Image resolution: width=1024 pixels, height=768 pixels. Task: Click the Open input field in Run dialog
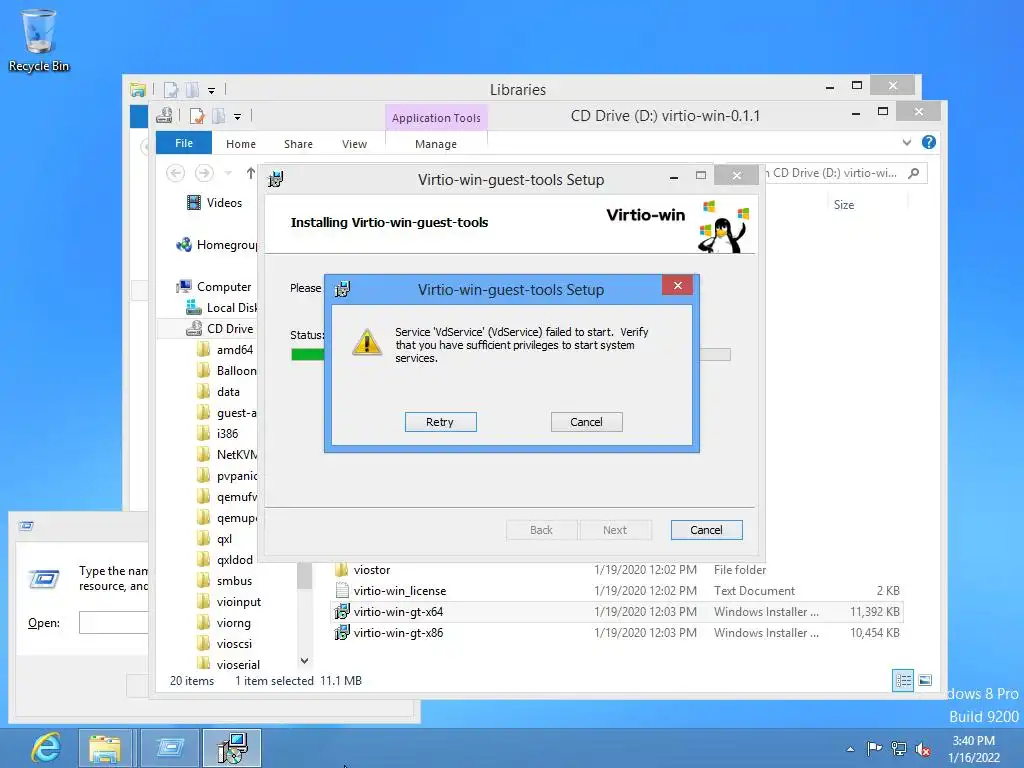[x=114, y=622]
